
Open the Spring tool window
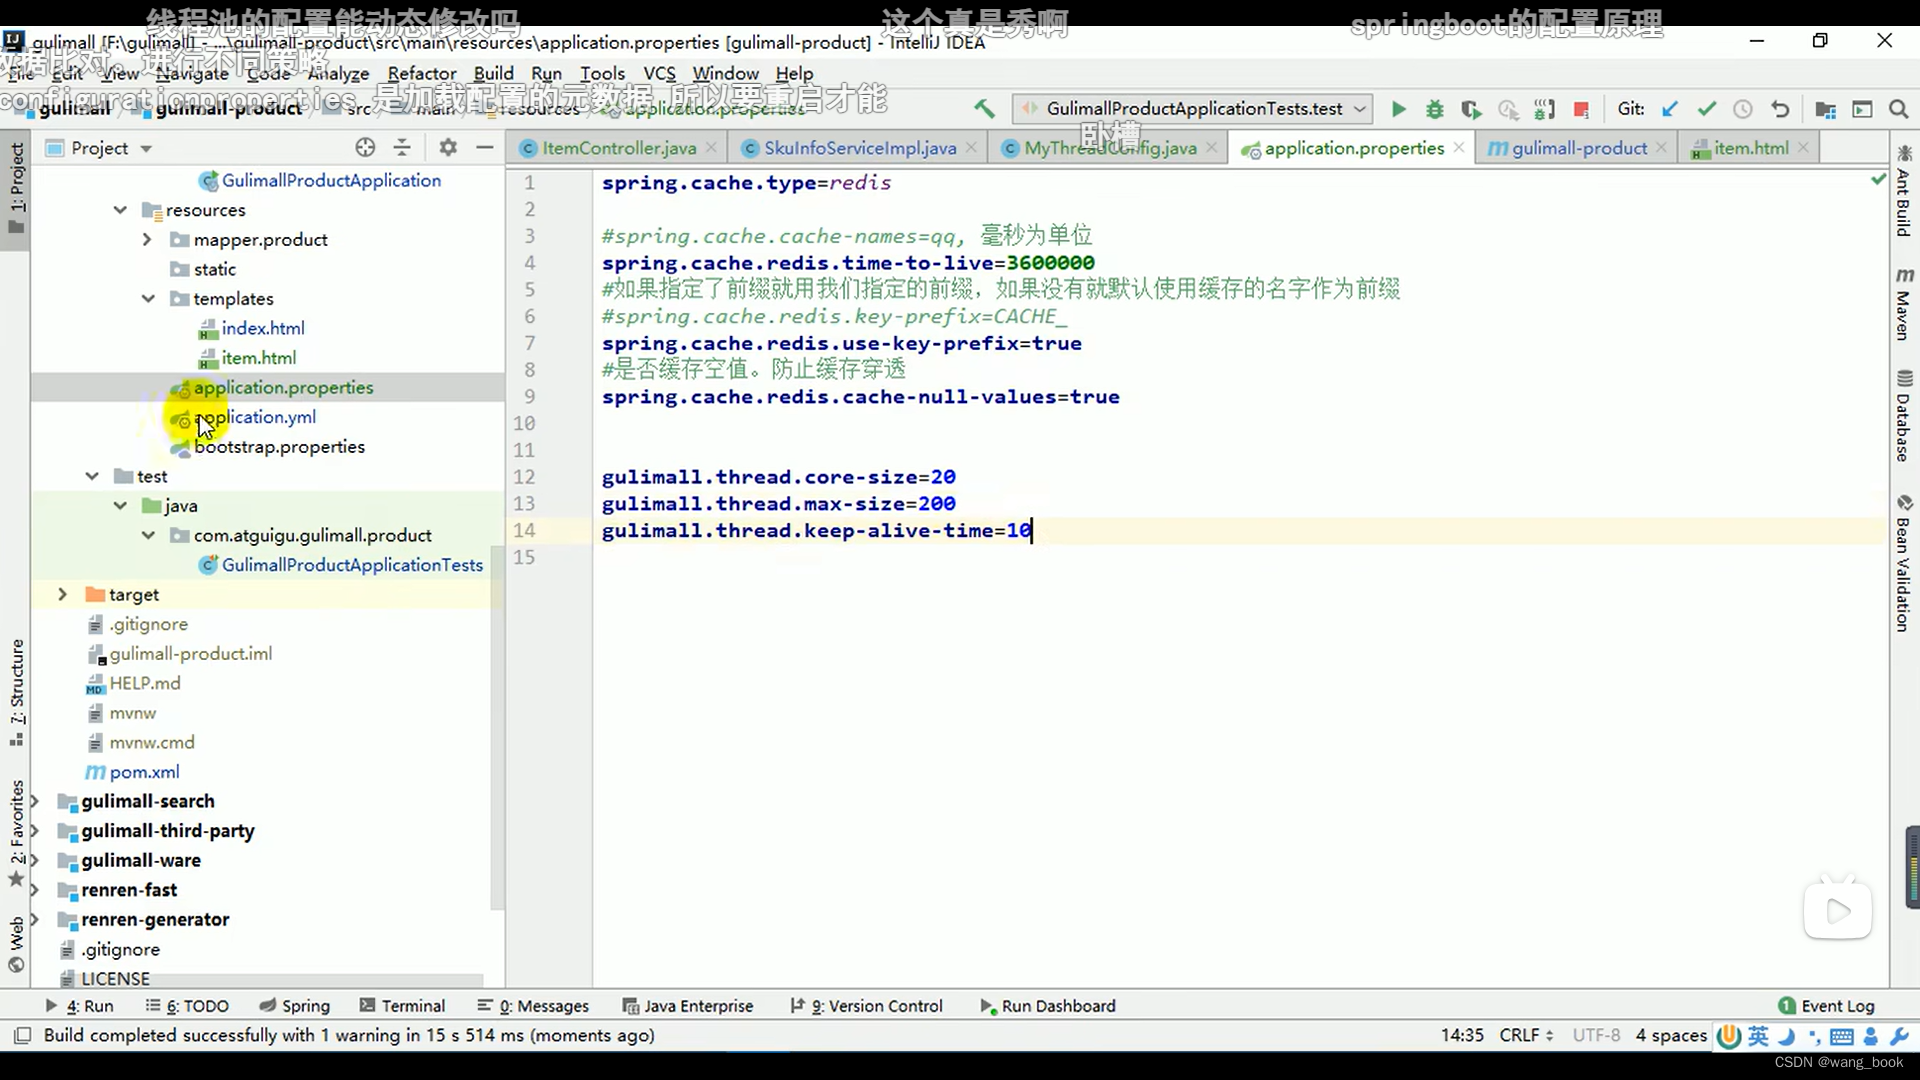(295, 1006)
